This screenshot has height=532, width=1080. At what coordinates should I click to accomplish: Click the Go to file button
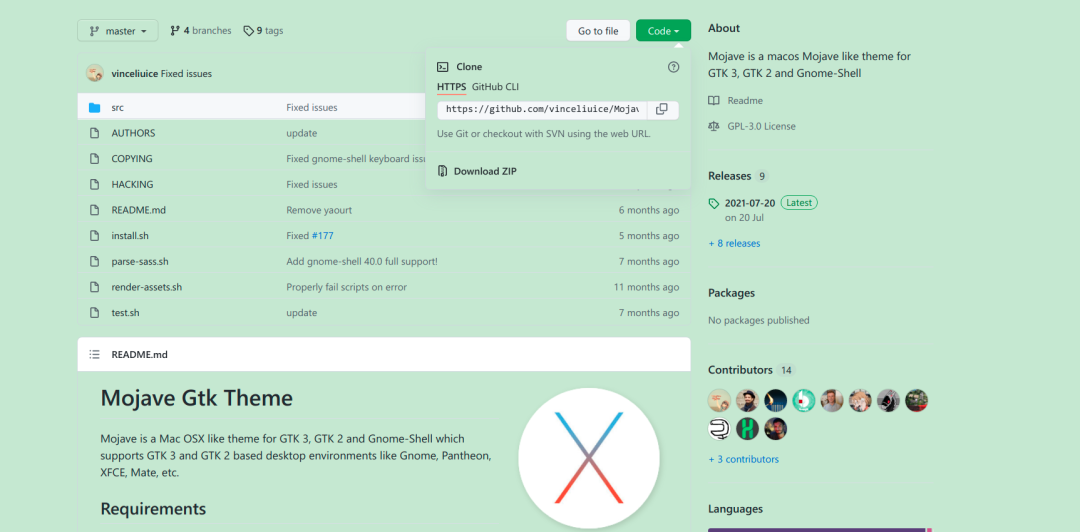598,31
